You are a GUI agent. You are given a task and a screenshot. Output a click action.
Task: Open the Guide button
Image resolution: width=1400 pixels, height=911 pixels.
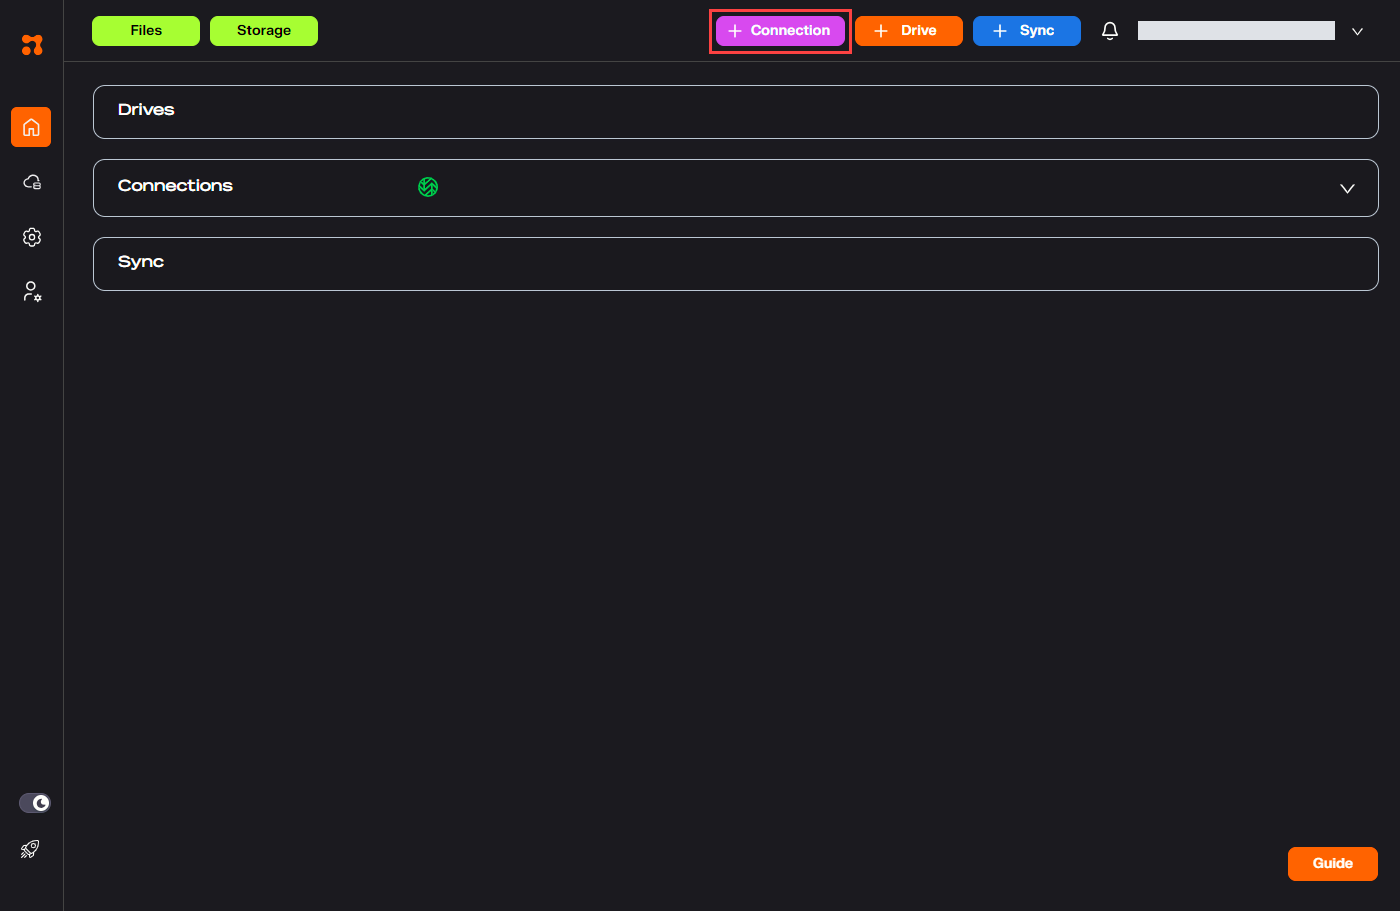coord(1332,864)
